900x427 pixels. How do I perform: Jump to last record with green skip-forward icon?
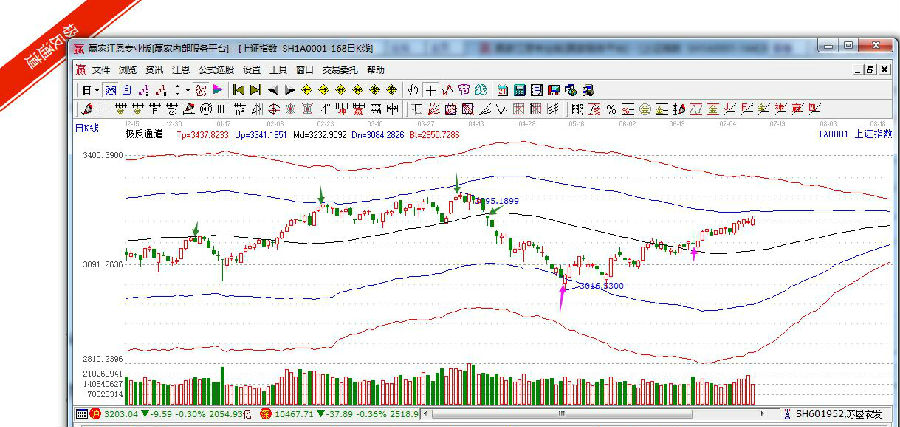pyautogui.click(x=256, y=90)
